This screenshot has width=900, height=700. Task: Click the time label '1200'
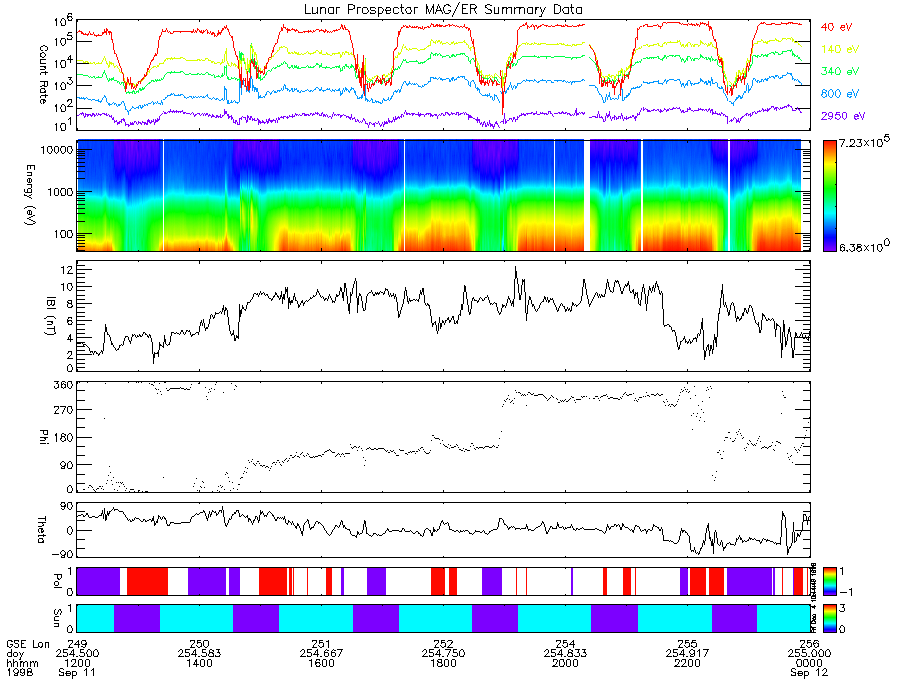pos(77,663)
